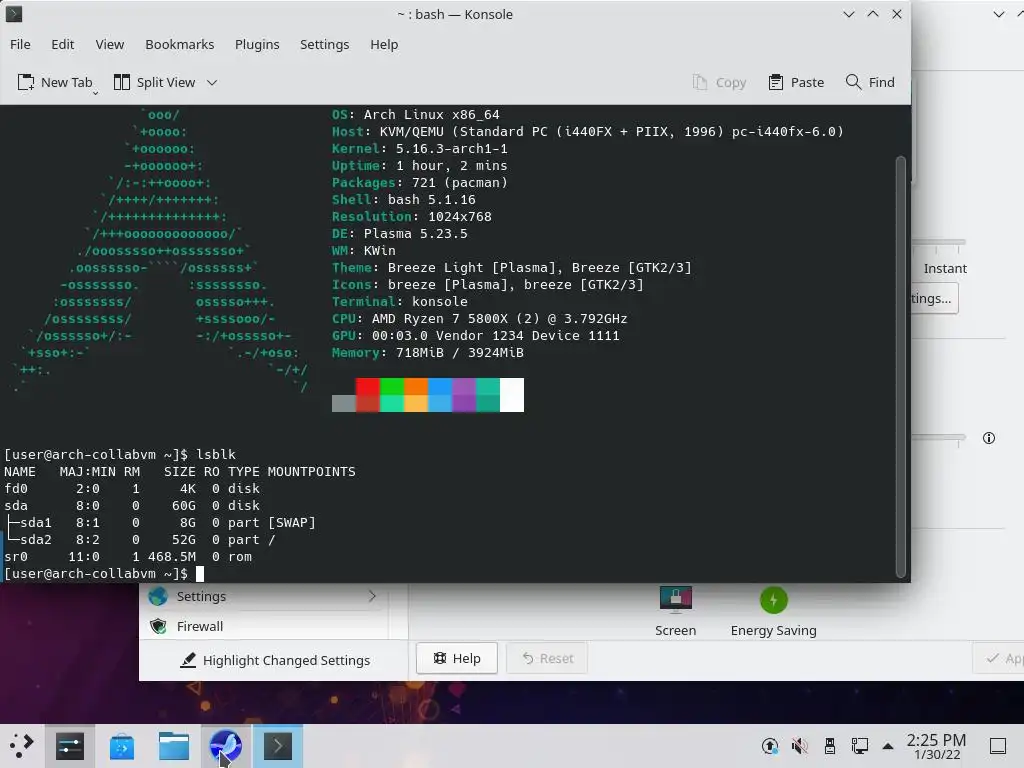Open Dolphin file manager from taskbar
Viewport: 1024px width, 768px height.
tap(174, 746)
